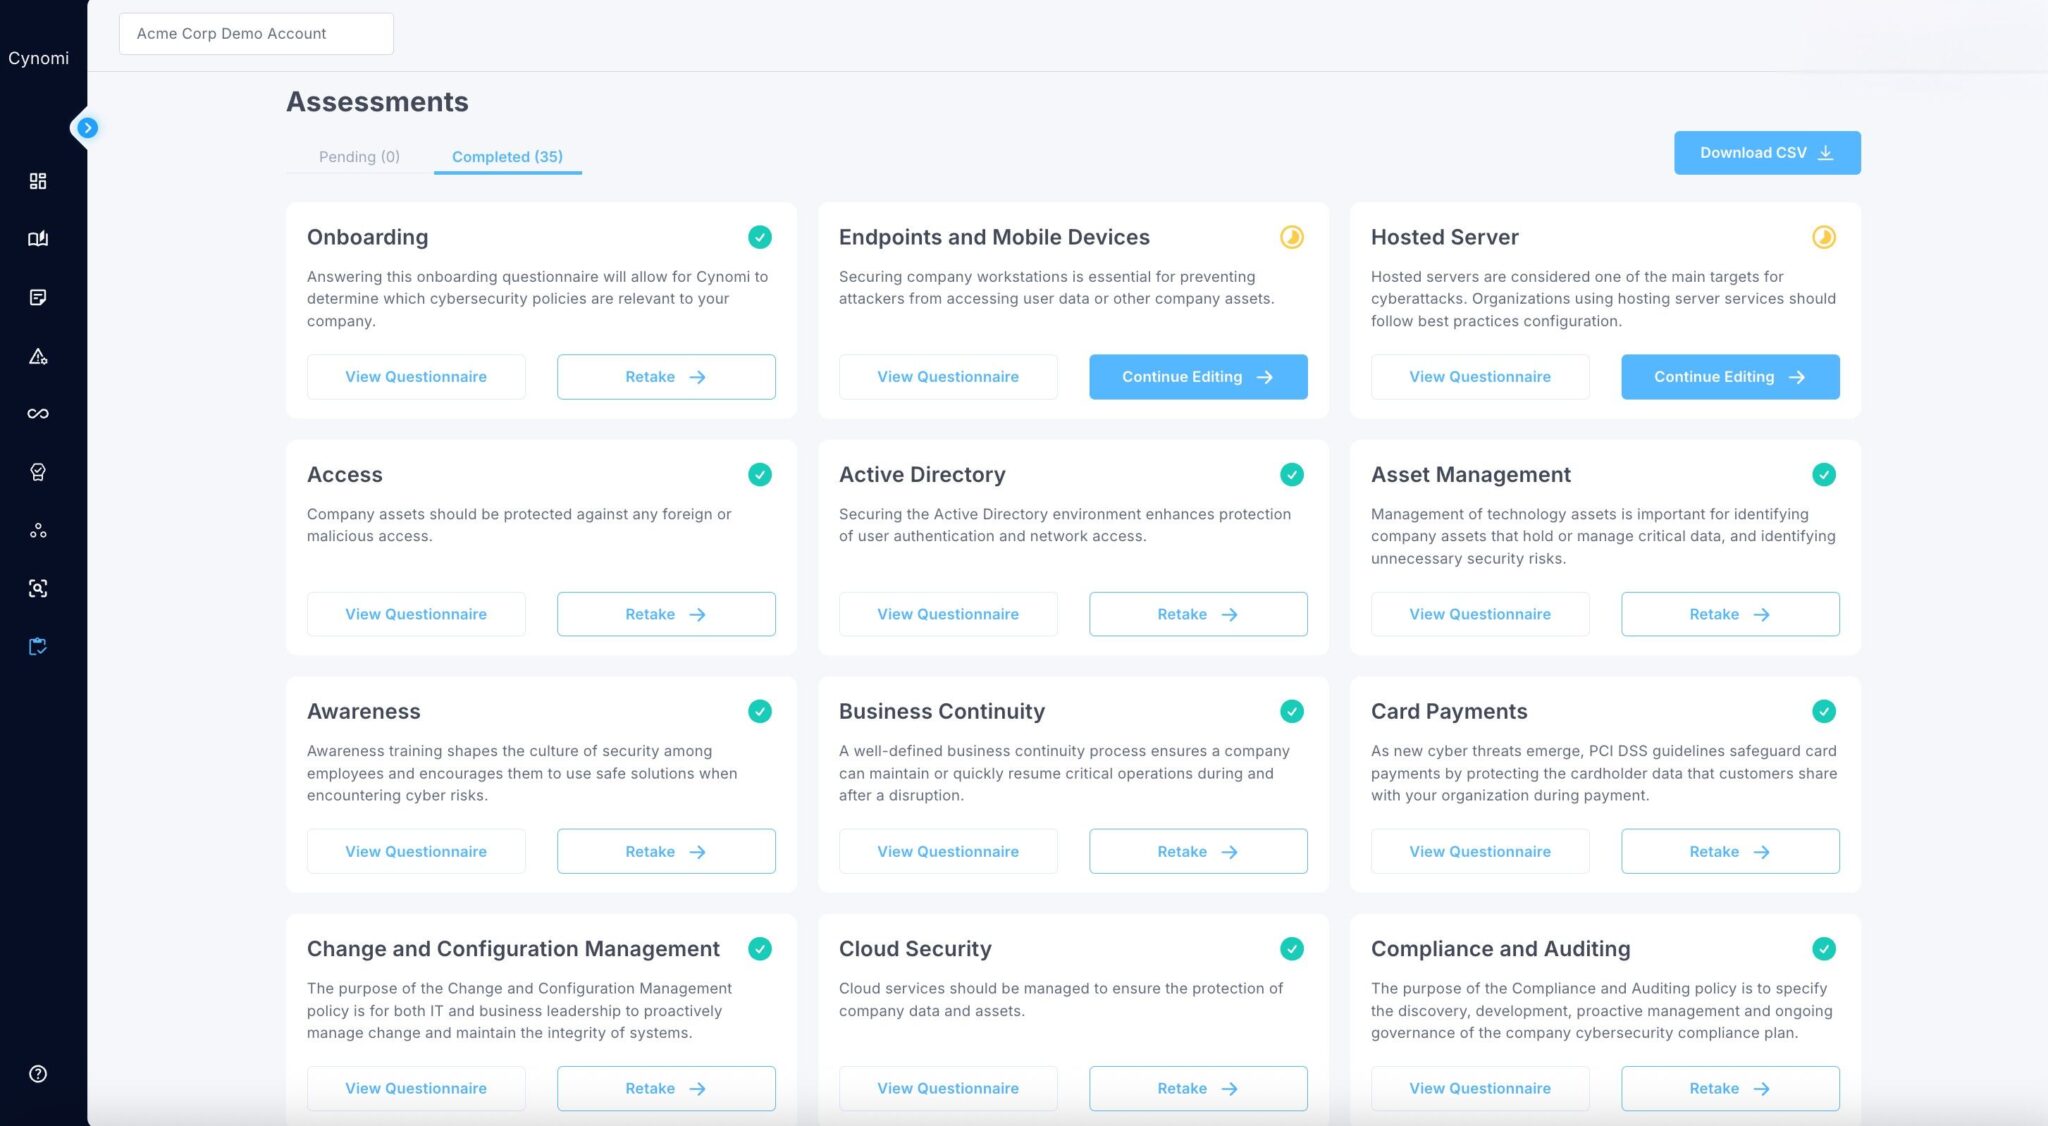This screenshot has width=2048, height=1126.
Task: Open the Completed (35) tab
Action: [x=507, y=157]
